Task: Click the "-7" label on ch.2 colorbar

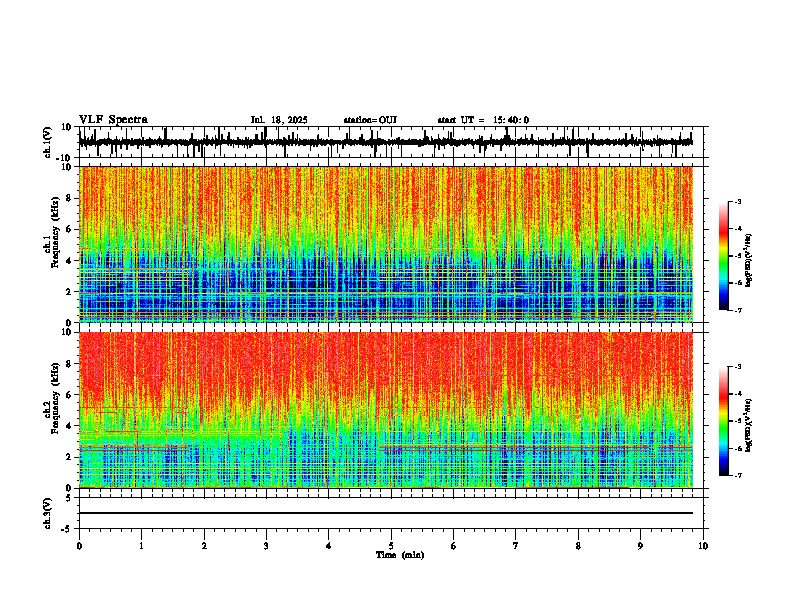Action: (x=737, y=475)
